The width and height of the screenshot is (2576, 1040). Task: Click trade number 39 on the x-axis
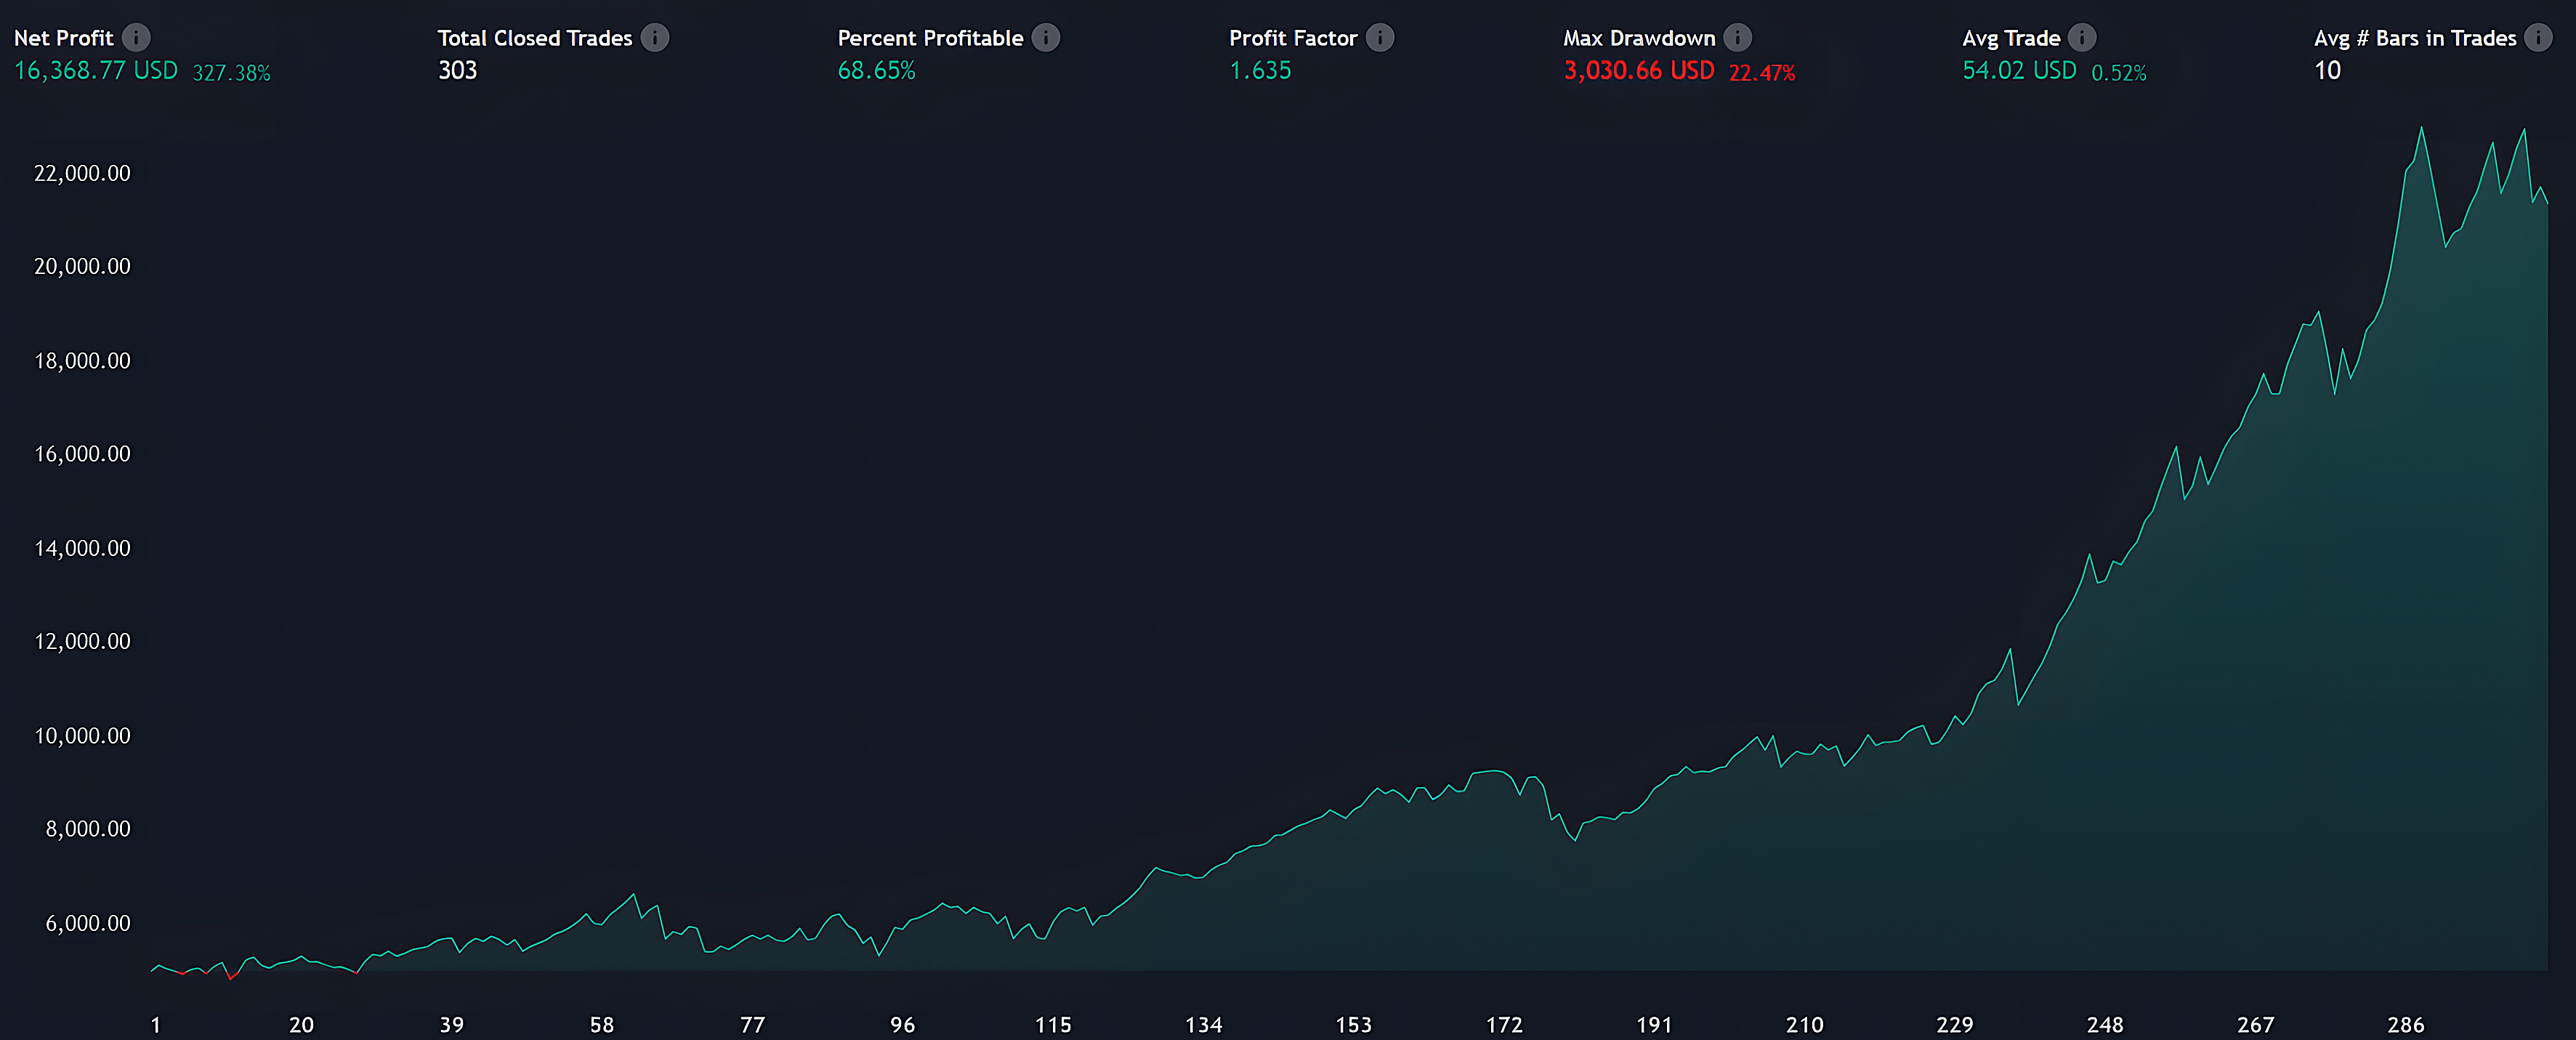click(452, 1025)
